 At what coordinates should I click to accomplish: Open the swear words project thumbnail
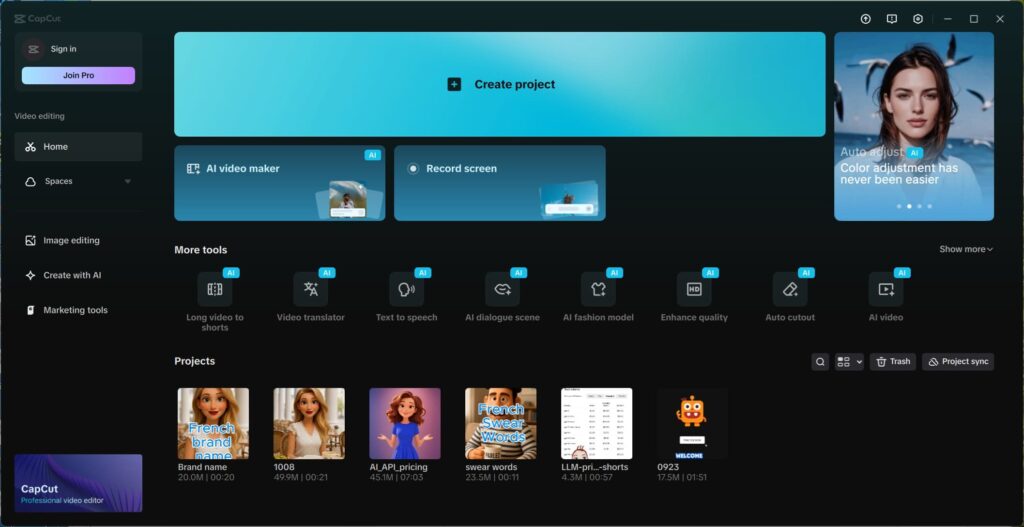pyautogui.click(x=501, y=423)
